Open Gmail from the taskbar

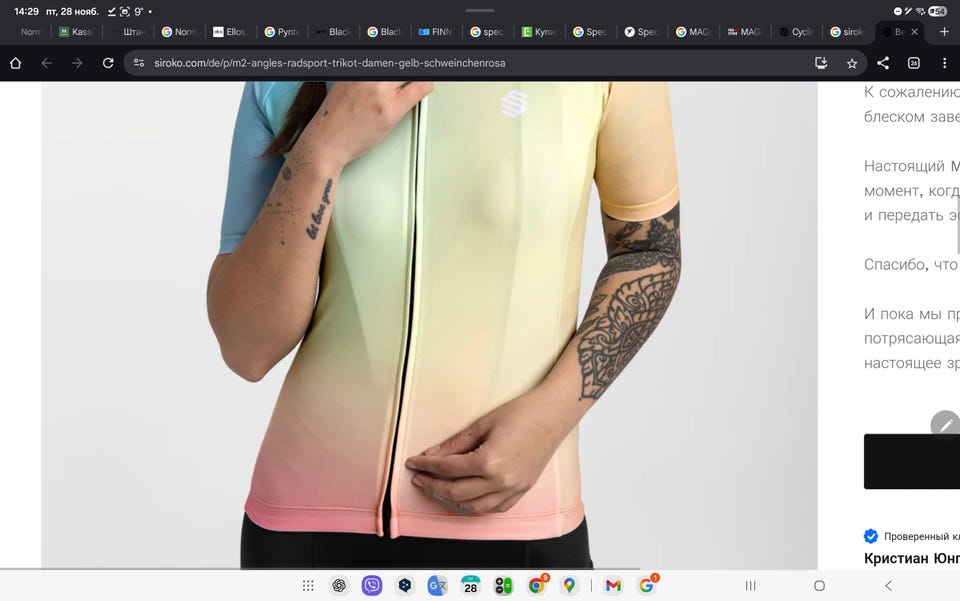[613, 586]
